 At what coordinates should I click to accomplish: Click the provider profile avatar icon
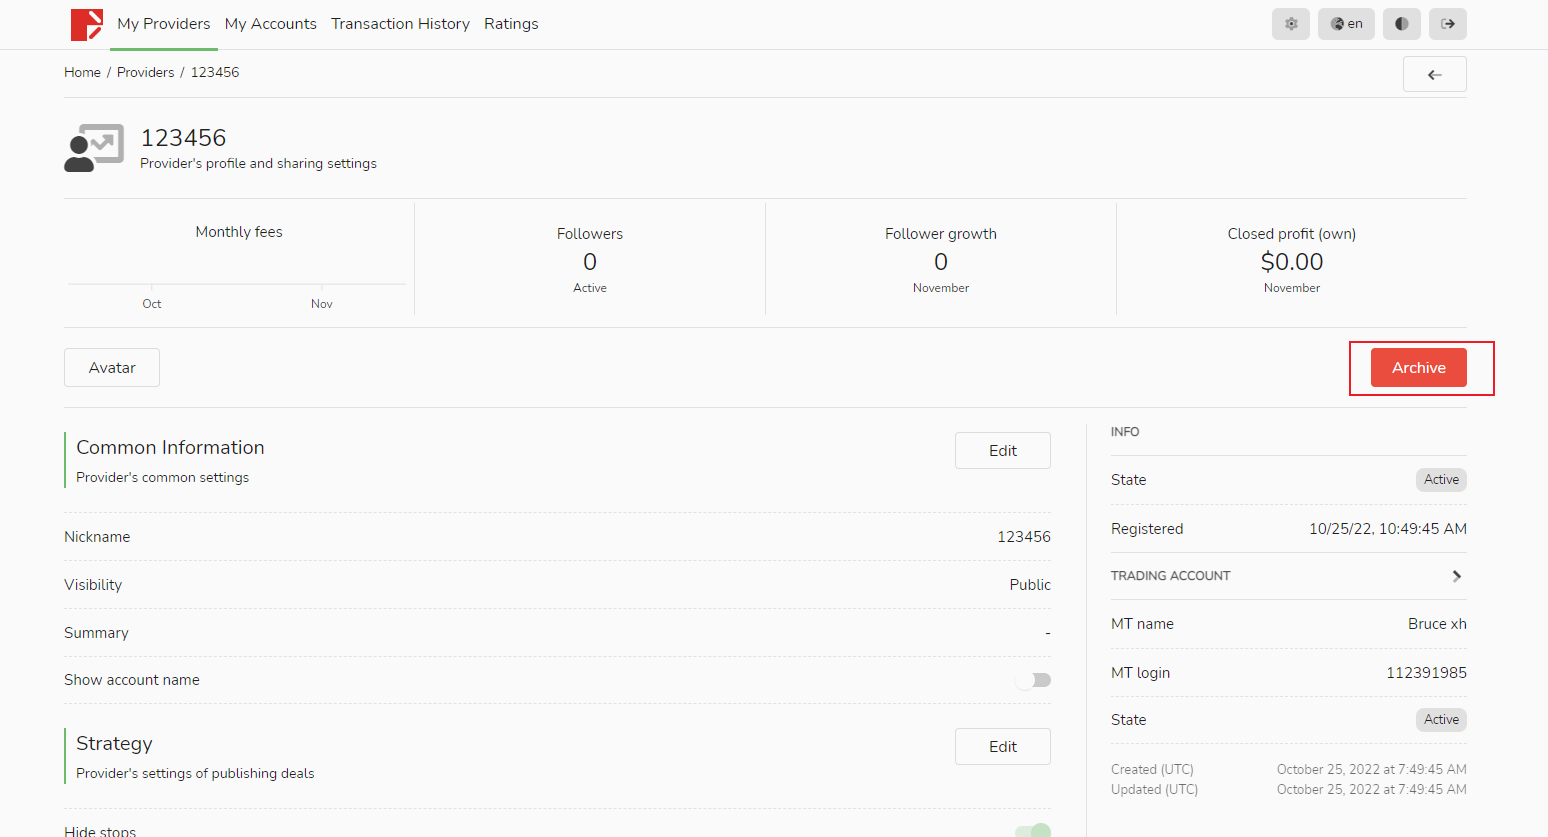point(94,148)
